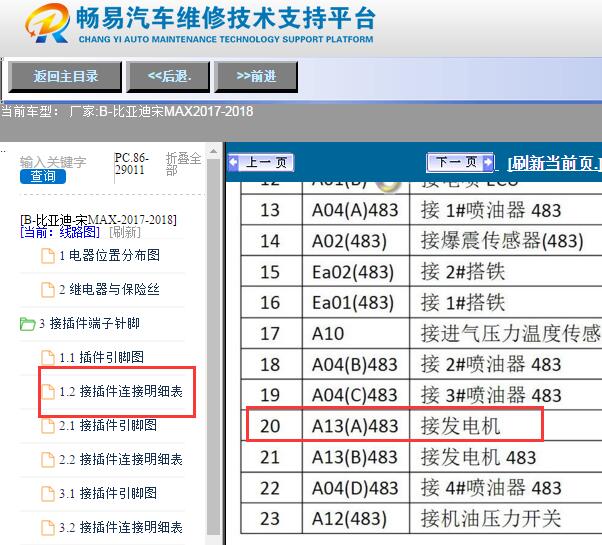The width and height of the screenshot is (602, 545).
Task: Click the sidebar scrollbar up arrow
Action: pyautogui.click(x=213, y=151)
